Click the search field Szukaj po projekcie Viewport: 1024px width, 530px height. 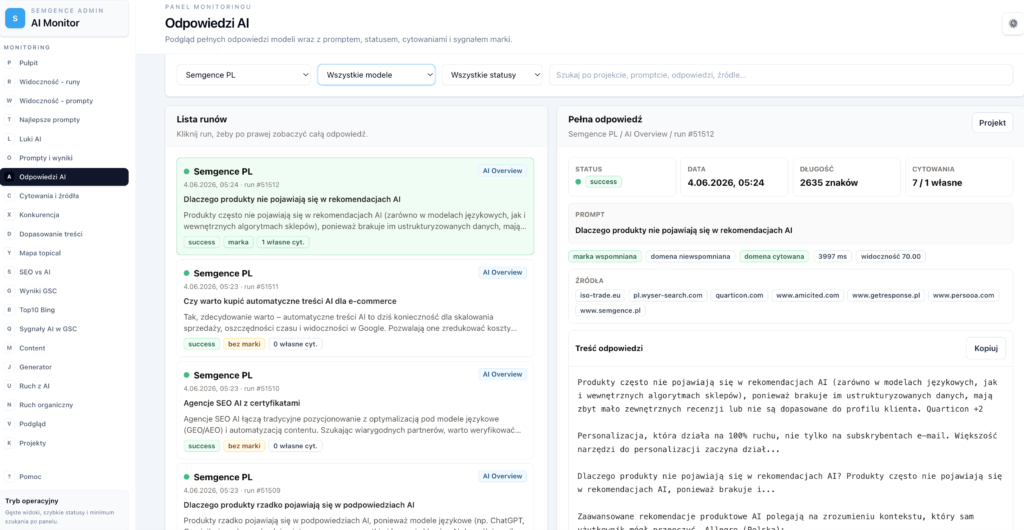[780, 74]
